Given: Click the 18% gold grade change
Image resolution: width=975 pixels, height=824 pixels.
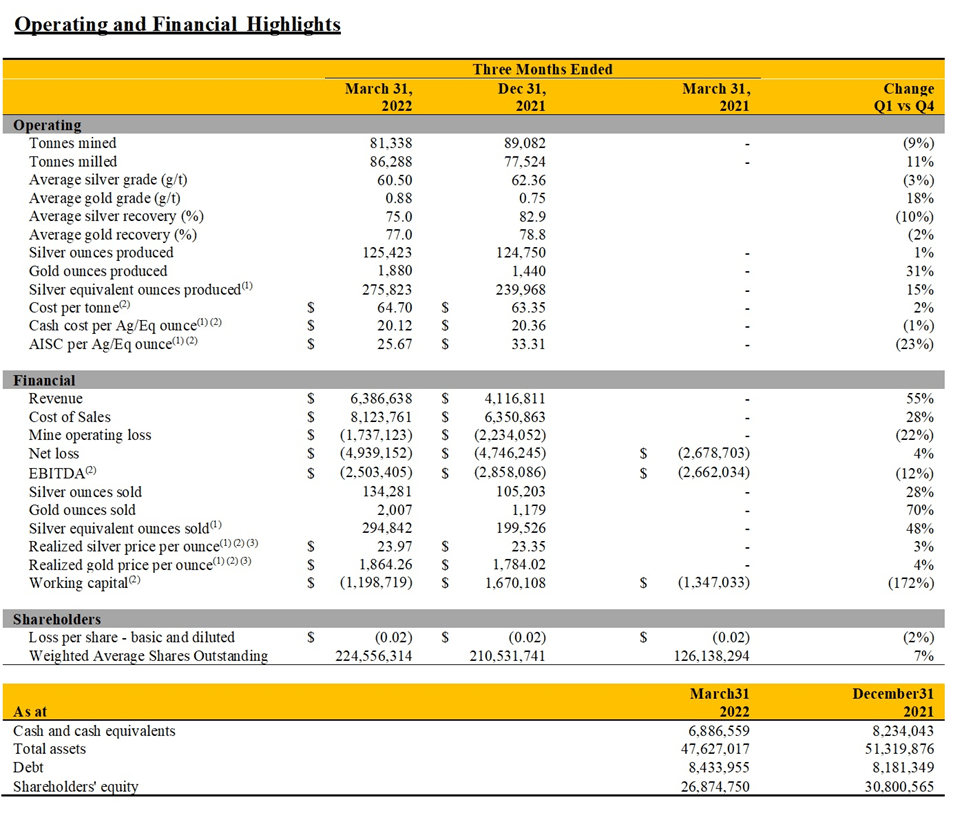Looking at the screenshot, I should pyautogui.click(x=920, y=198).
